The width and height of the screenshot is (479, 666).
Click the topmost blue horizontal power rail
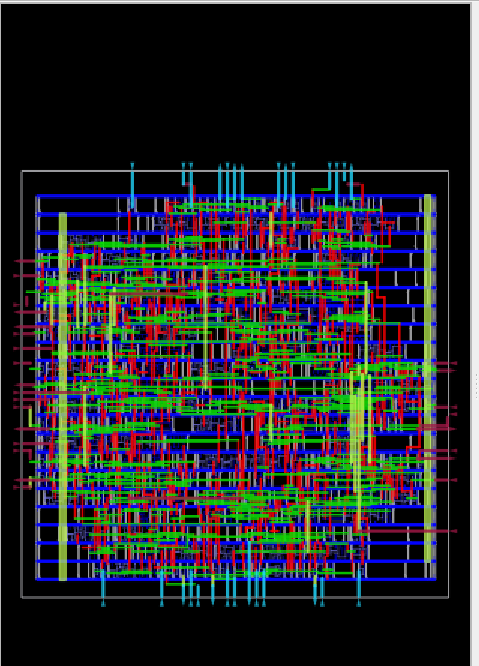tap(236, 196)
